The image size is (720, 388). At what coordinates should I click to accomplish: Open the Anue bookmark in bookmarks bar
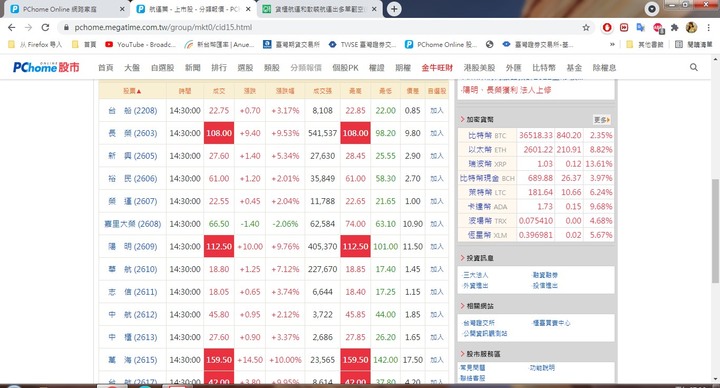click(x=219, y=45)
